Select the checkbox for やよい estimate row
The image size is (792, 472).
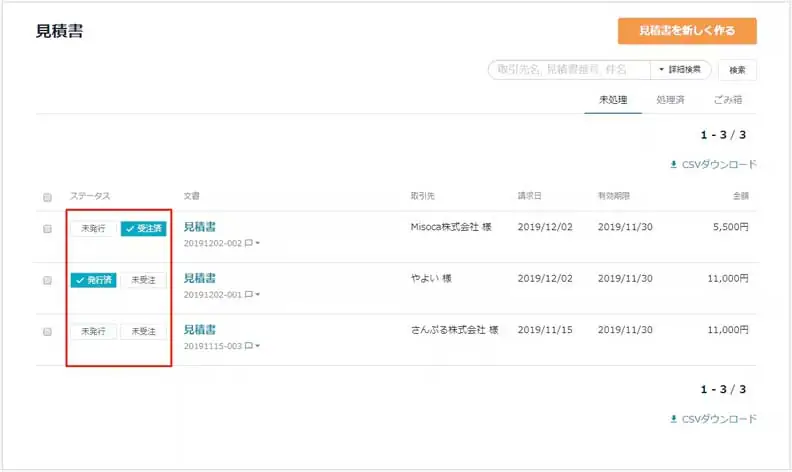[x=47, y=280]
